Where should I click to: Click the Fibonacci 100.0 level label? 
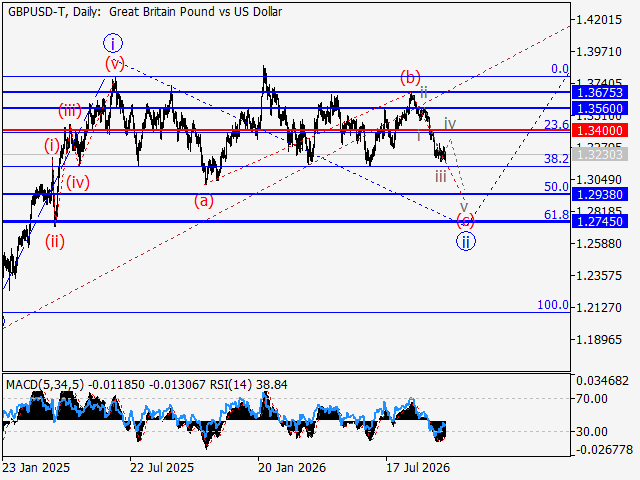pos(553,304)
